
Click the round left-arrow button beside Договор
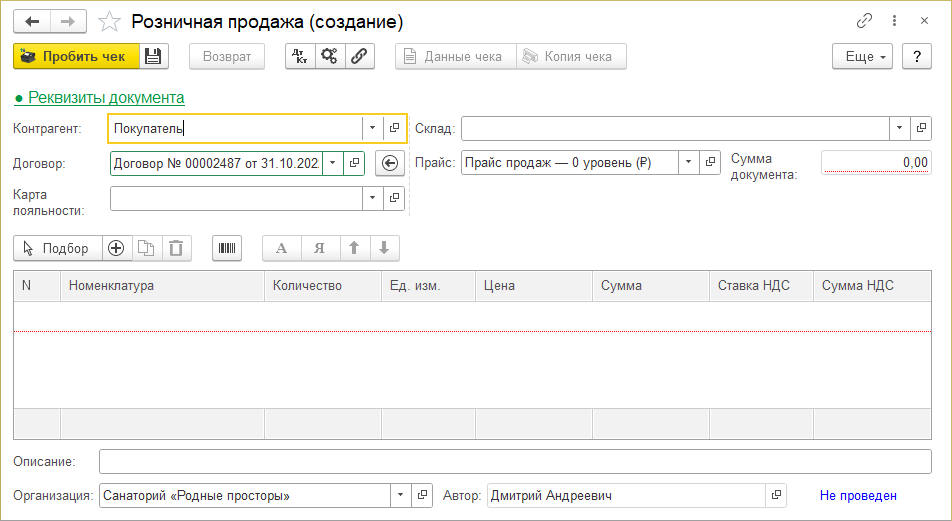pos(389,163)
